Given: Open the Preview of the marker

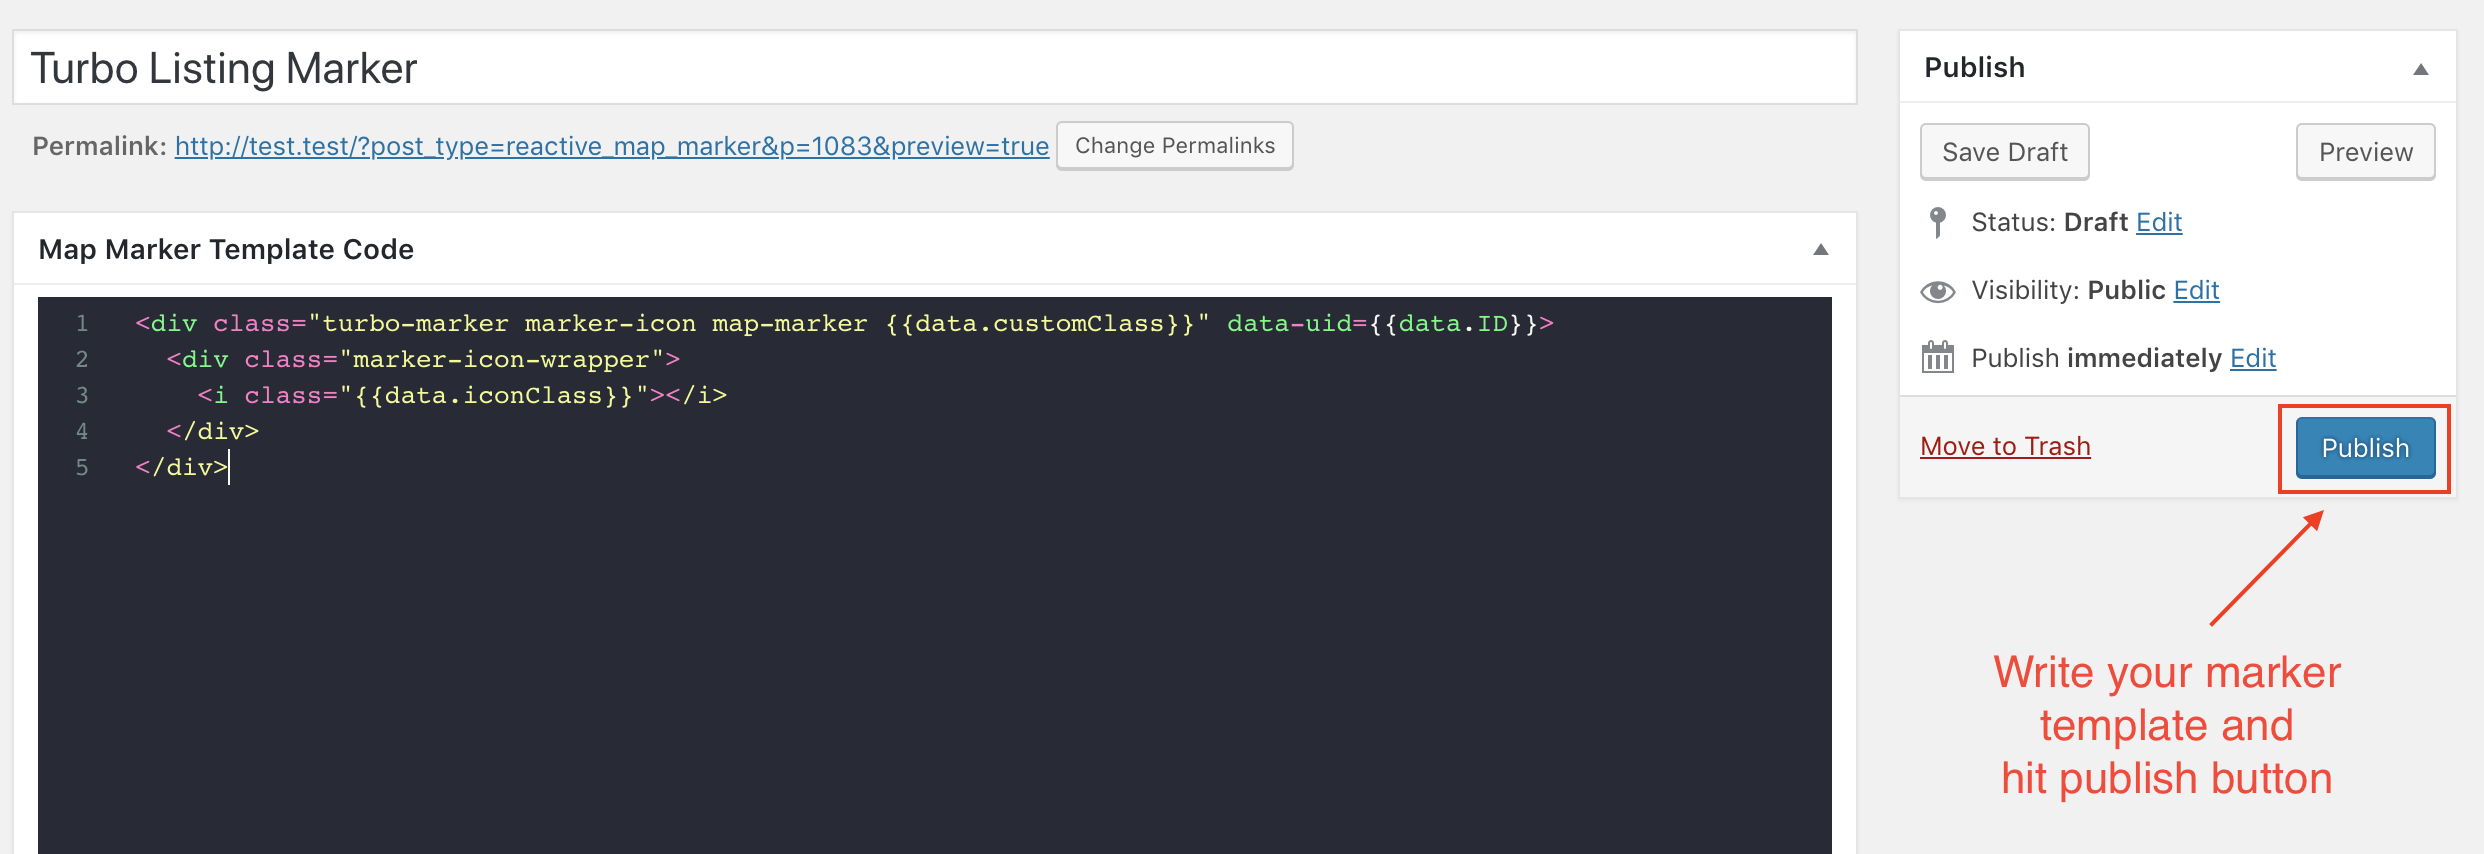Looking at the screenshot, I should click(2365, 152).
